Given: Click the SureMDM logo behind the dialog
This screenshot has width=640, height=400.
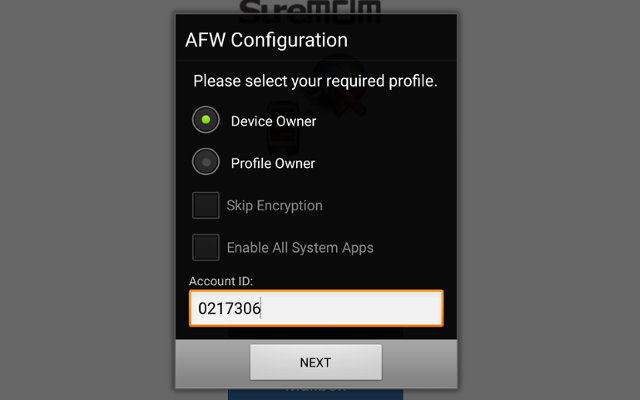Looking at the screenshot, I should click(x=310, y=7).
